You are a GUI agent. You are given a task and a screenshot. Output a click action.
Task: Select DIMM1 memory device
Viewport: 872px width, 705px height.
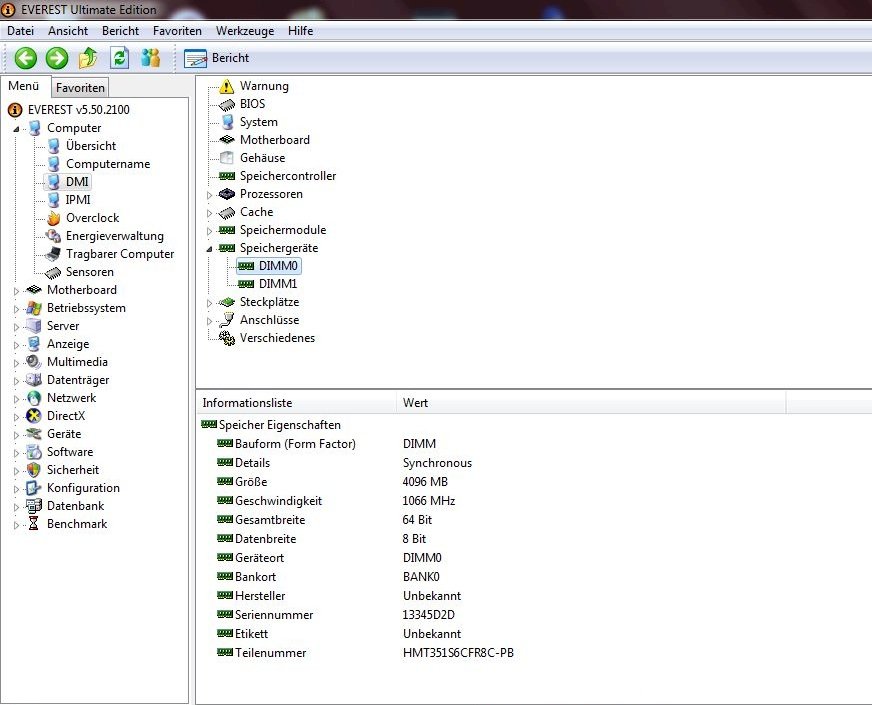point(277,284)
